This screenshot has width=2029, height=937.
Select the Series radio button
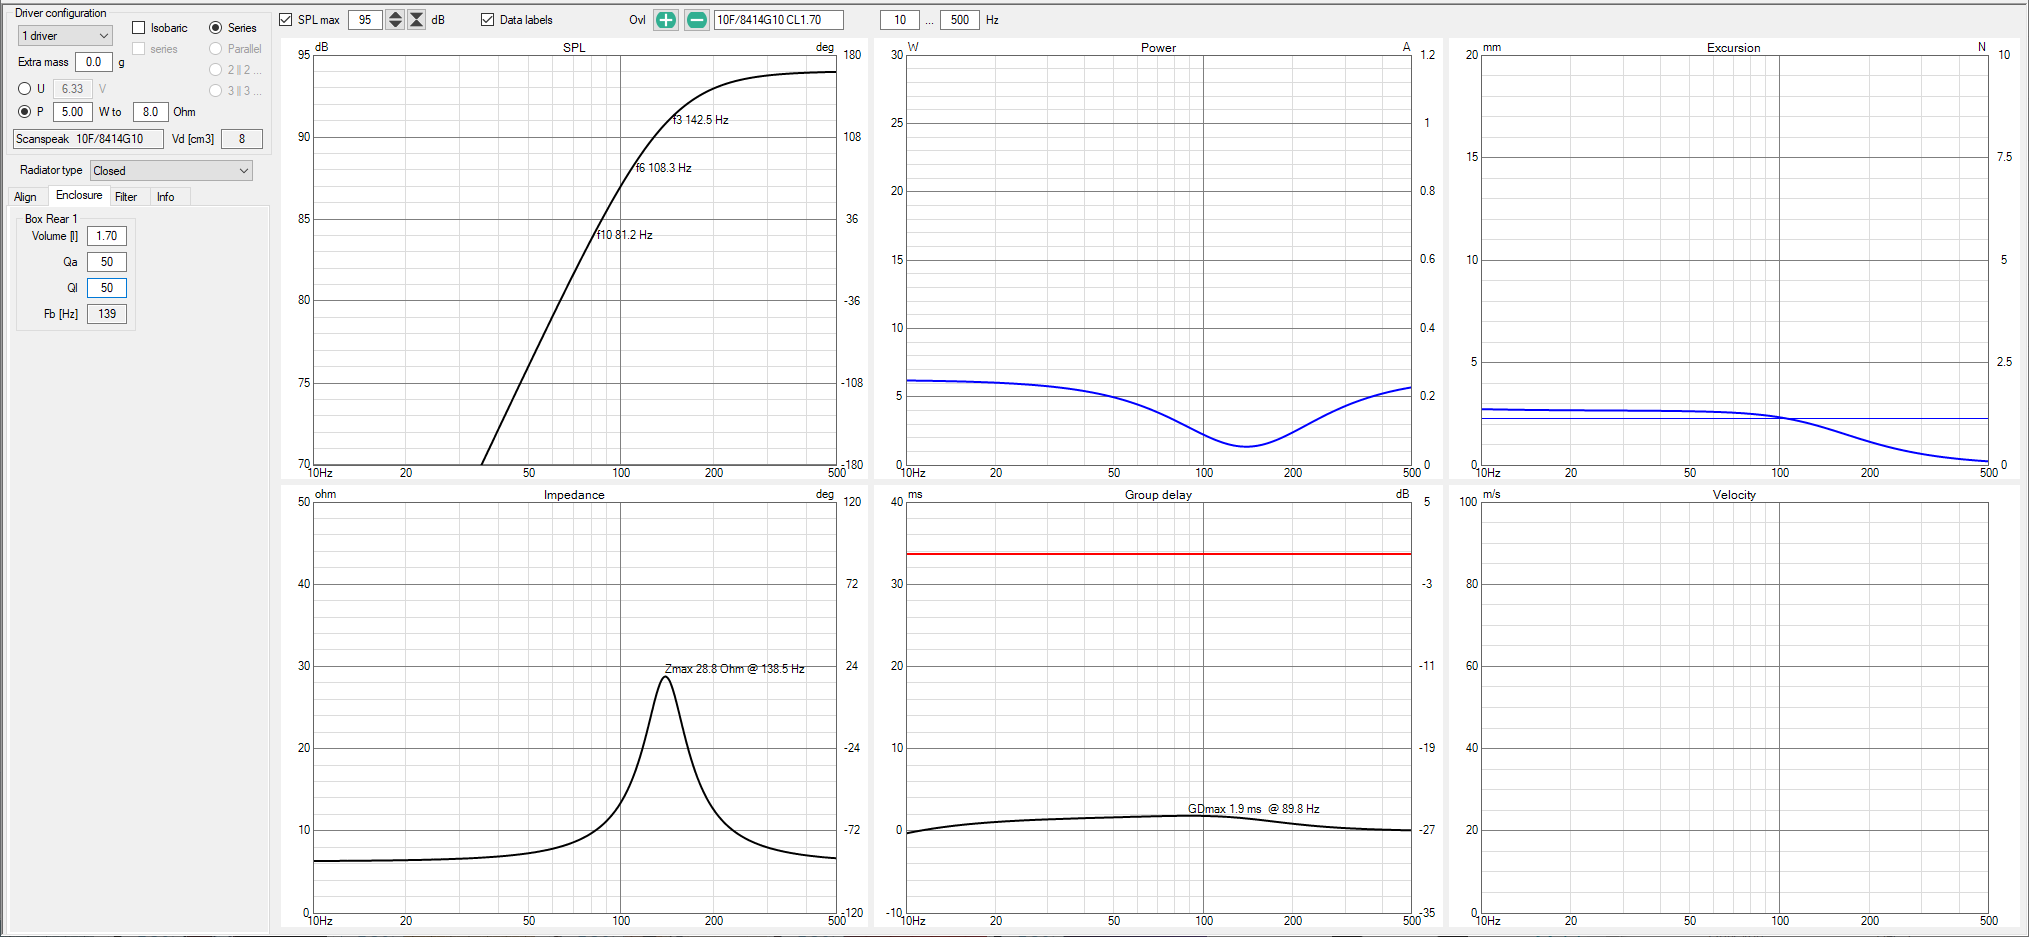point(215,28)
